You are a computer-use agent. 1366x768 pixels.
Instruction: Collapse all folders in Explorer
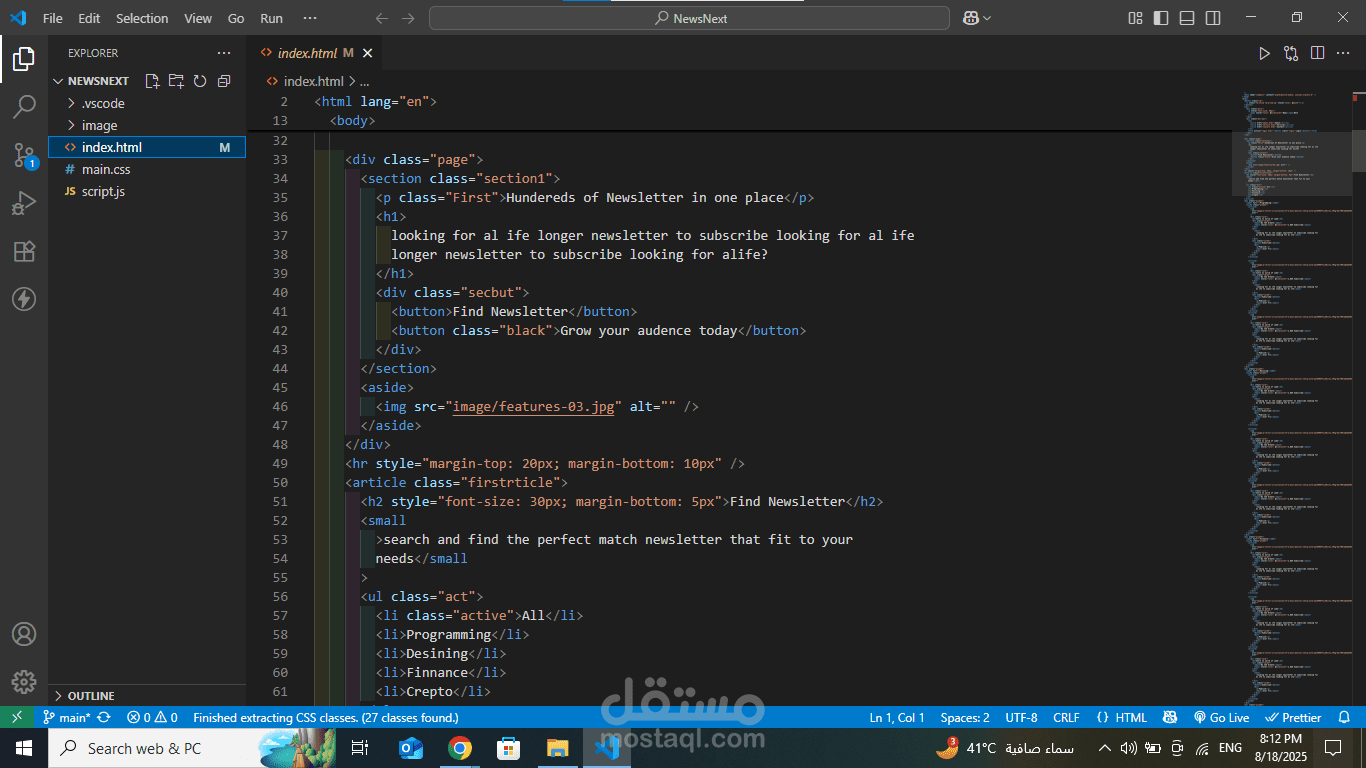point(224,81)
